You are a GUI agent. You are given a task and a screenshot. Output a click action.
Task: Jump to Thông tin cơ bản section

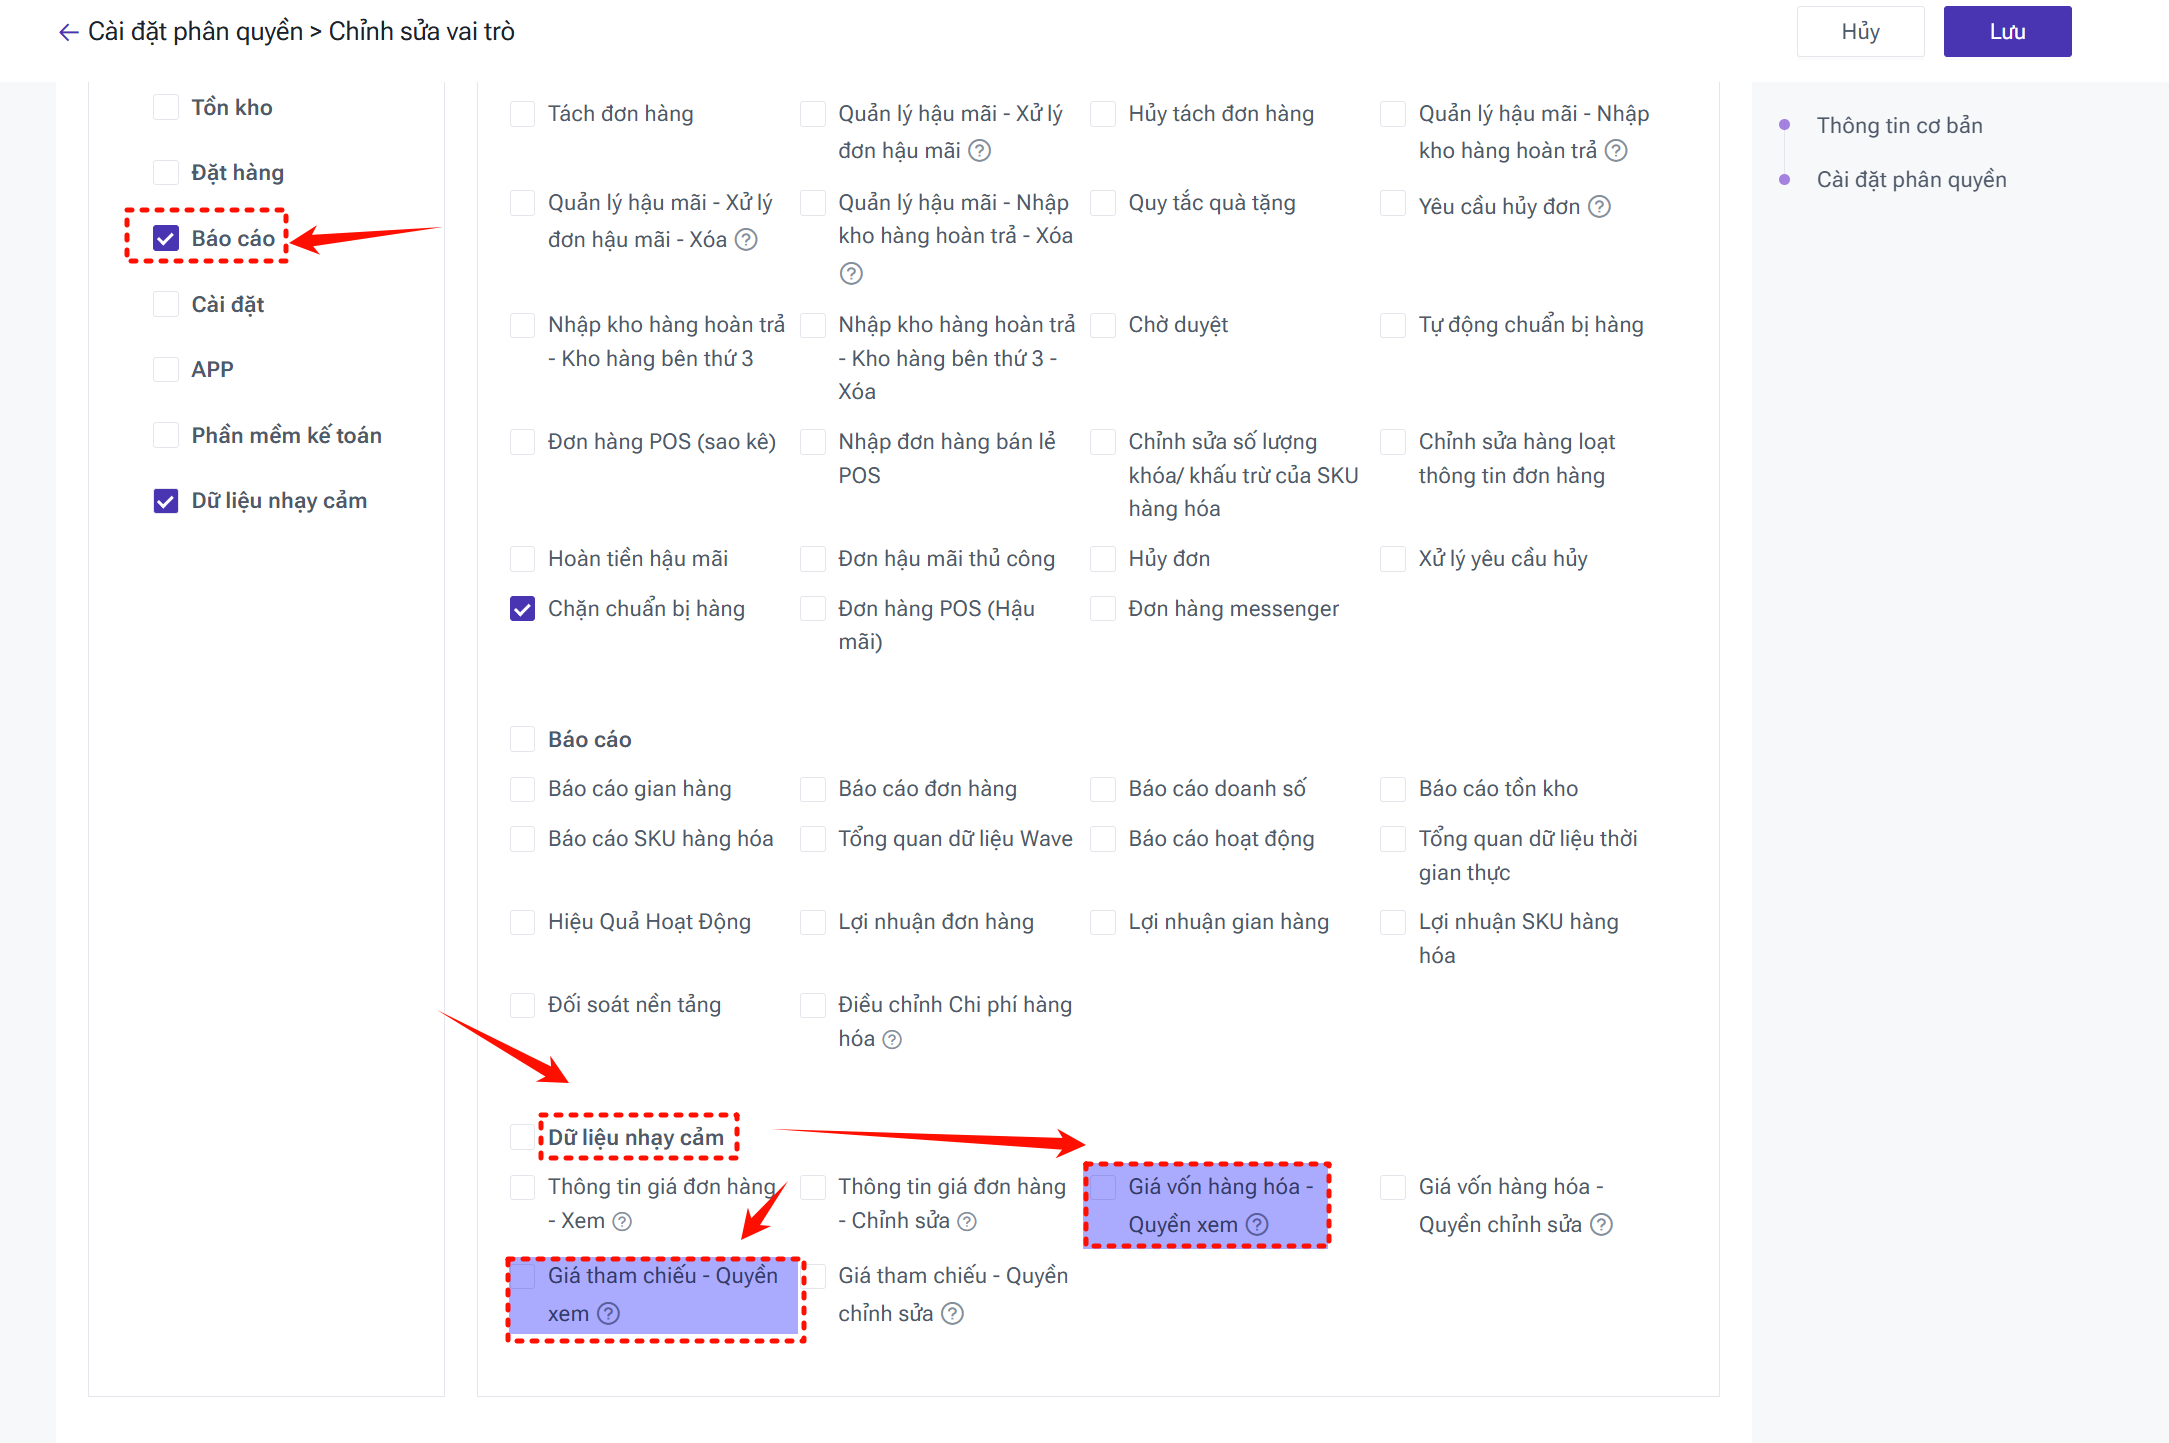(x=1899, y=126)
